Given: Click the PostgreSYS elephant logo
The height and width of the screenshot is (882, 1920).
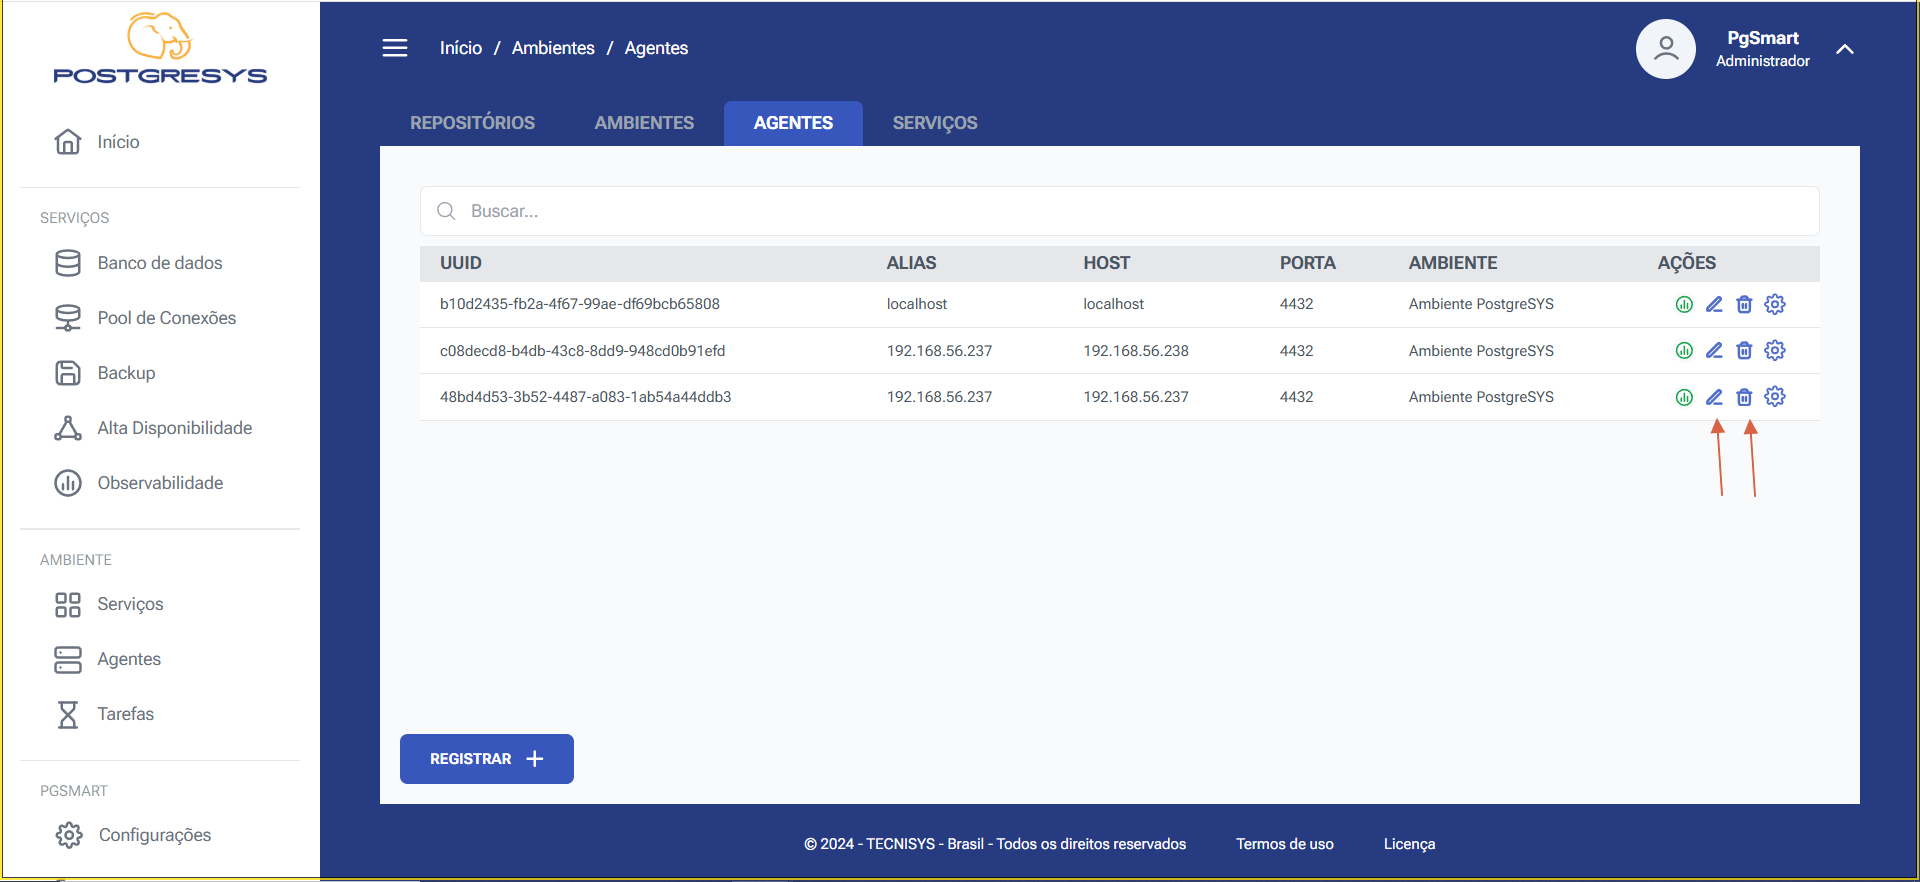Looking at the screenshot, I should (x=160, y=48).
